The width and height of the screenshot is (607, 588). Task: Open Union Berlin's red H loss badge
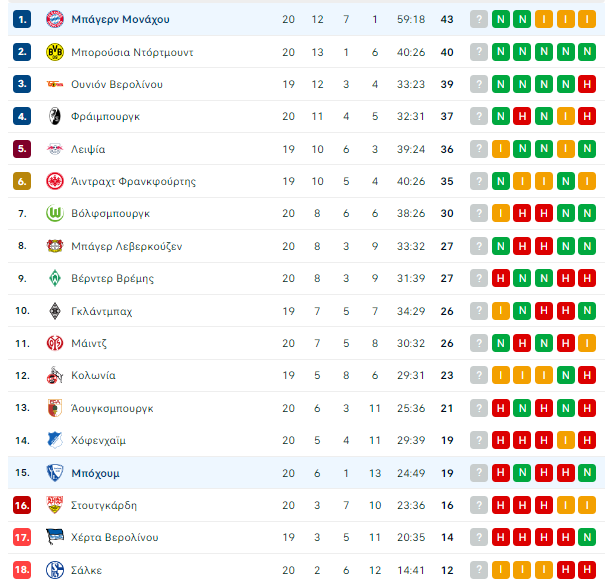click(x=587, y=84)
